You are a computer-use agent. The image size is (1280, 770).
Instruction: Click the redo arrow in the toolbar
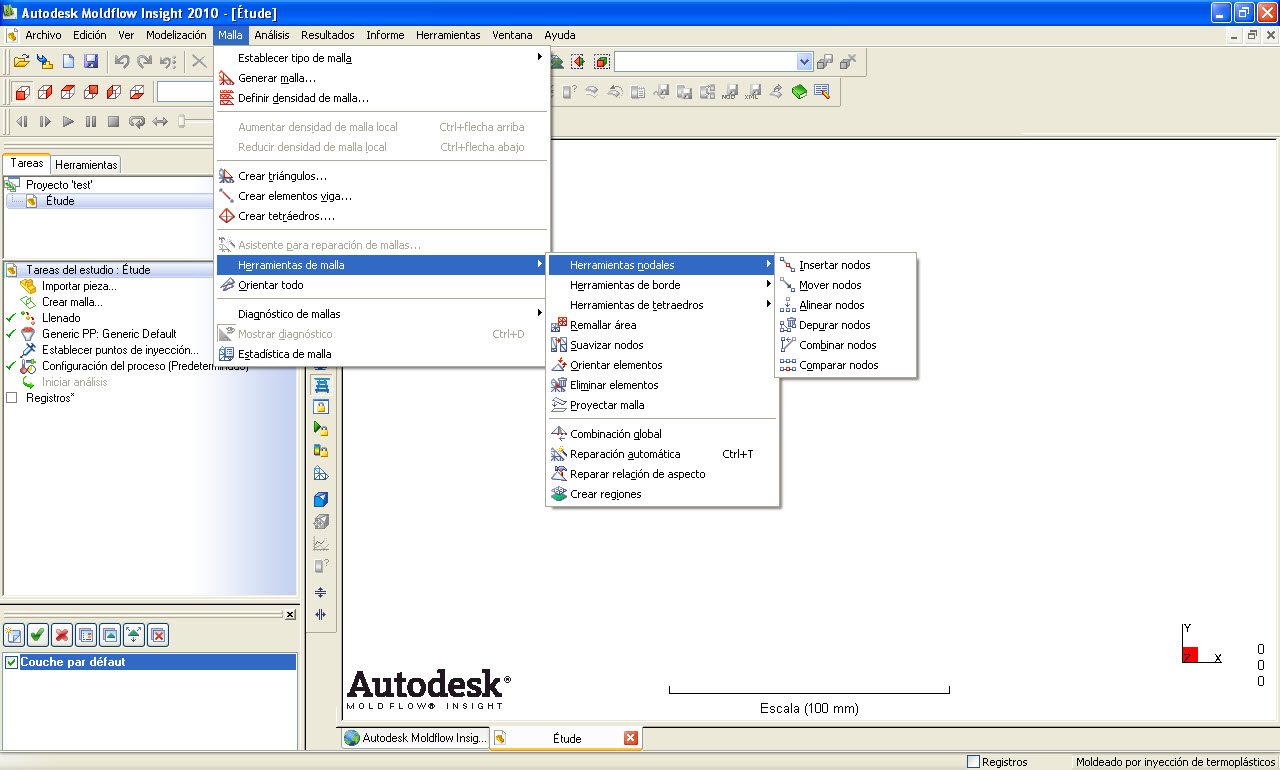coord(145,62)
